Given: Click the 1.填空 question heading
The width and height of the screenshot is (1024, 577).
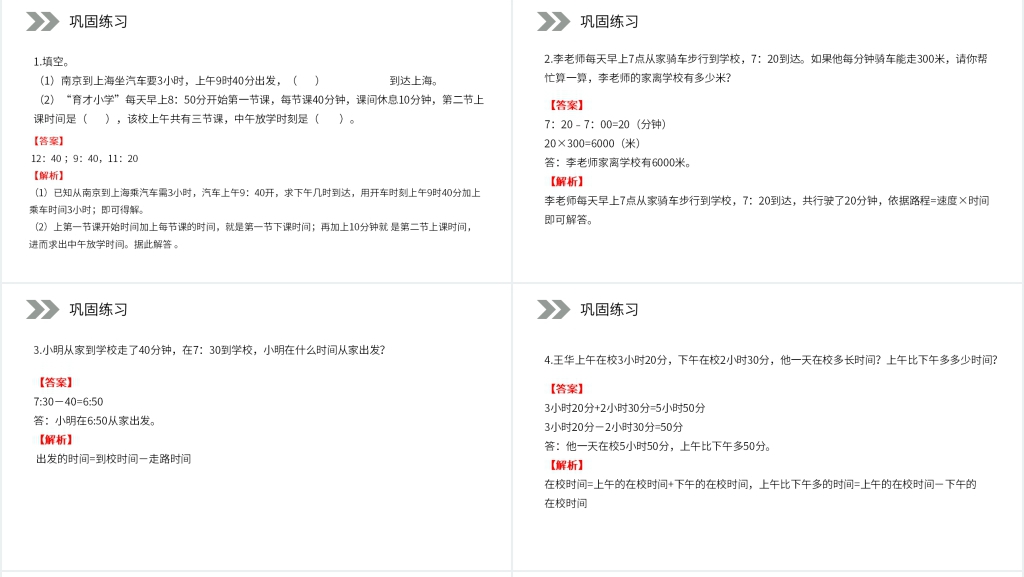Looking at the screenshot, I should point(51,61).
